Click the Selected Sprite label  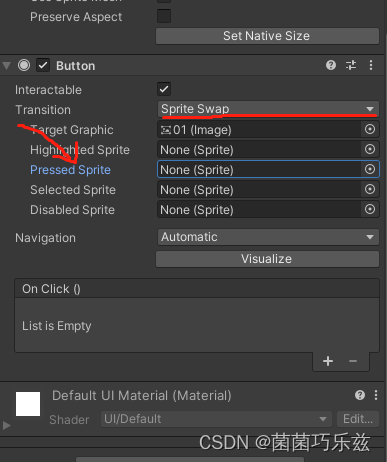coord(73,190)
